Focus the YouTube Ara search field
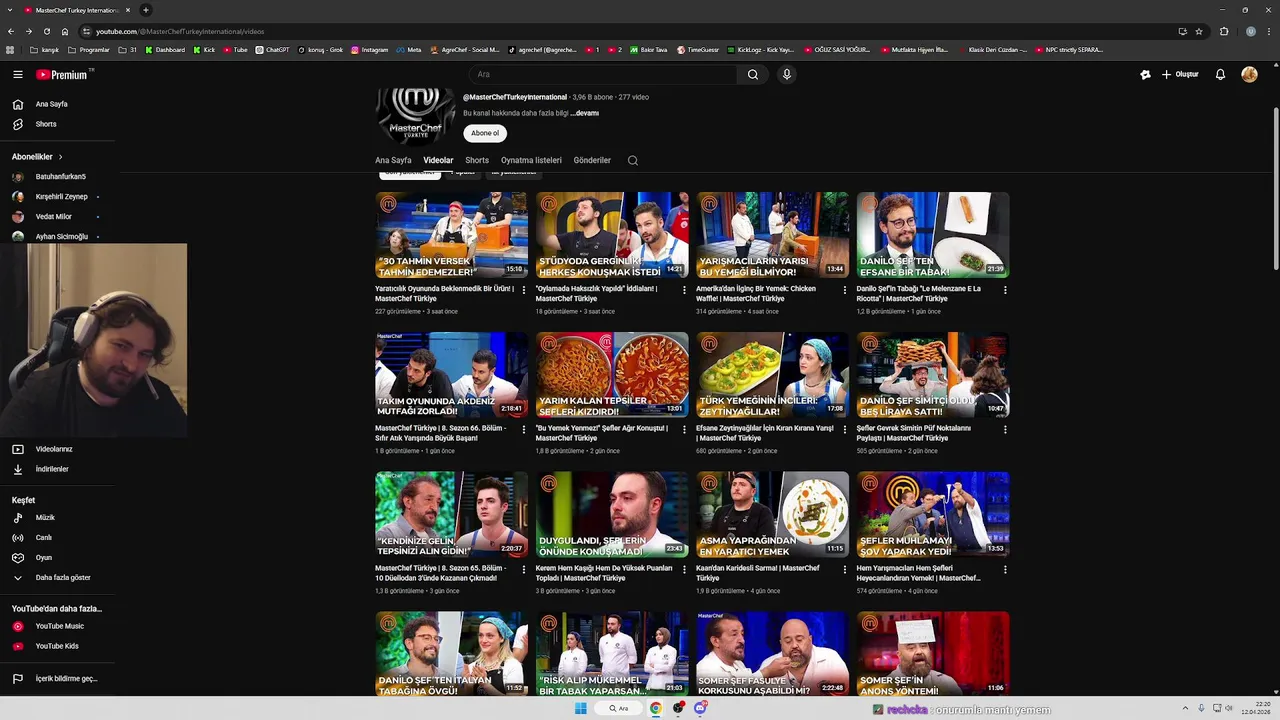The height and width of the screenshot is (720, 1280). [x=605, y=74]
